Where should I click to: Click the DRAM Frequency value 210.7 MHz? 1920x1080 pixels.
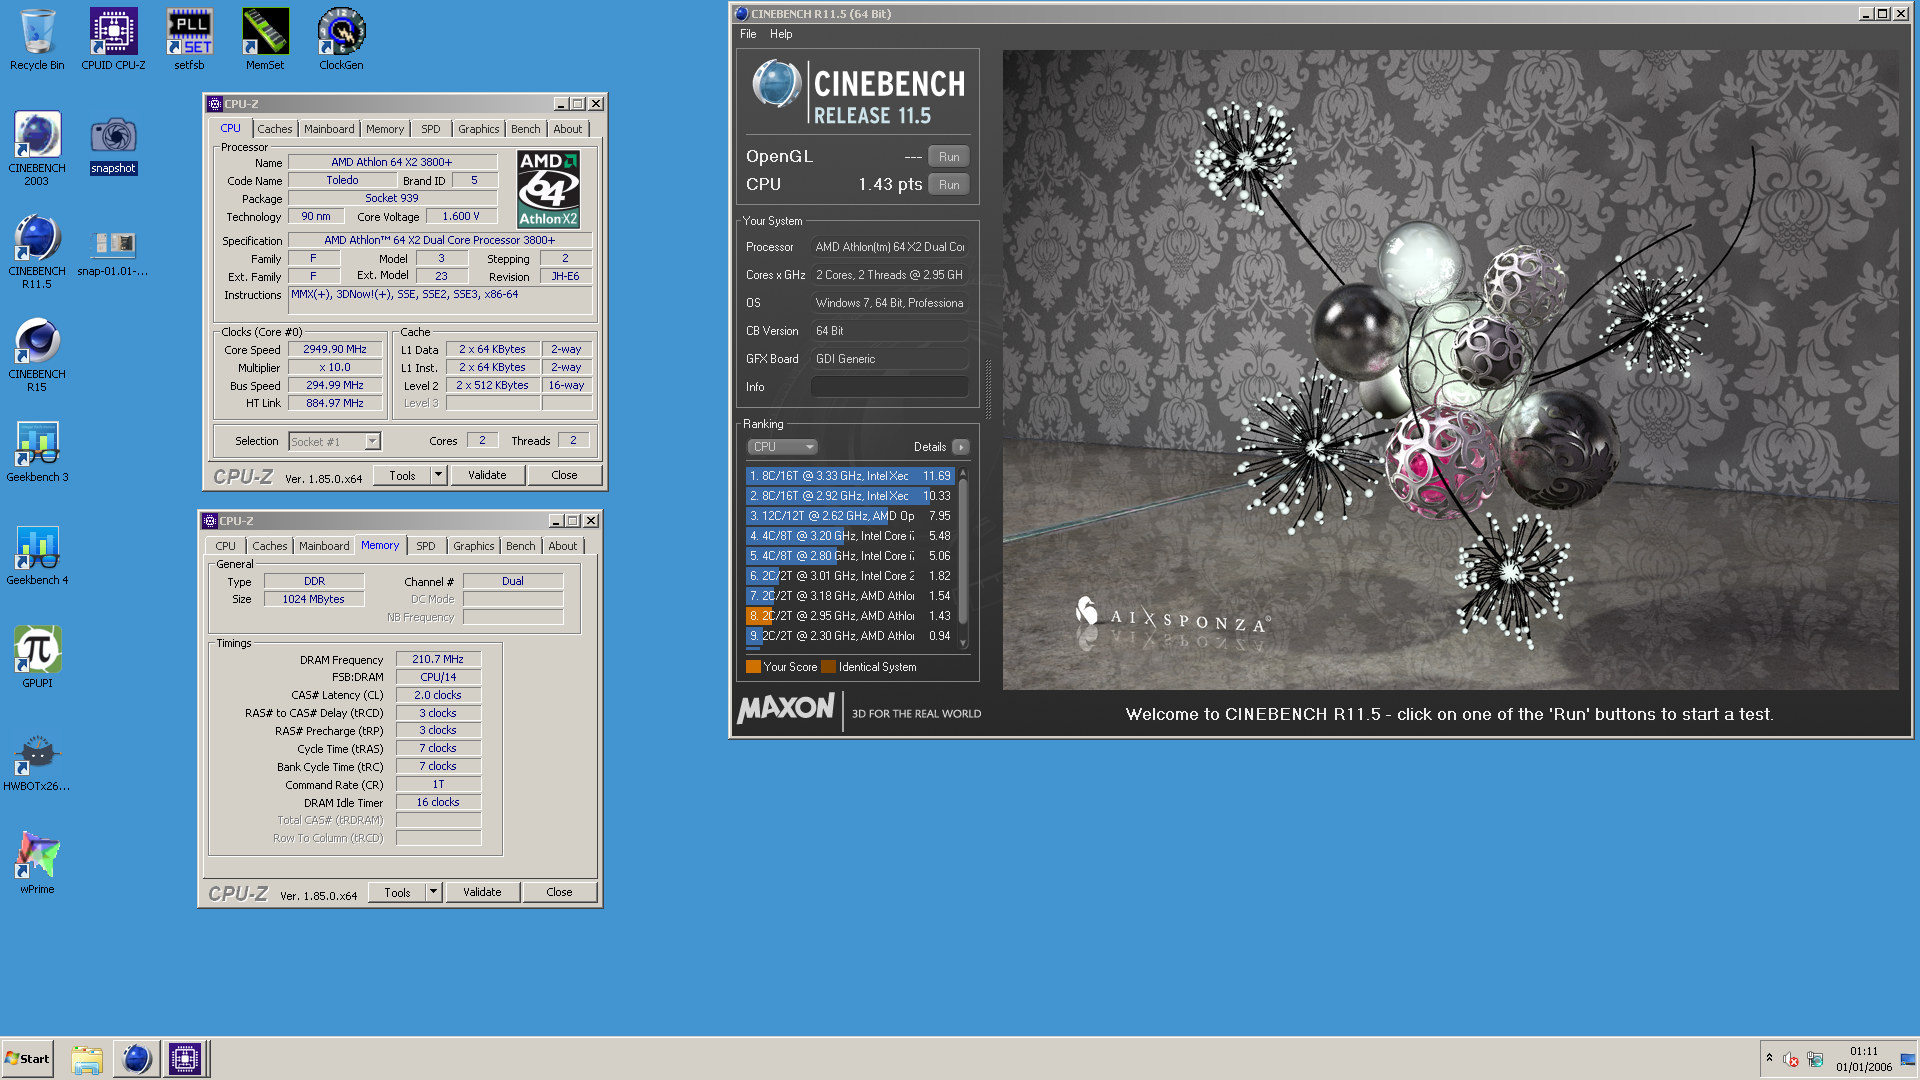[438, 660]
